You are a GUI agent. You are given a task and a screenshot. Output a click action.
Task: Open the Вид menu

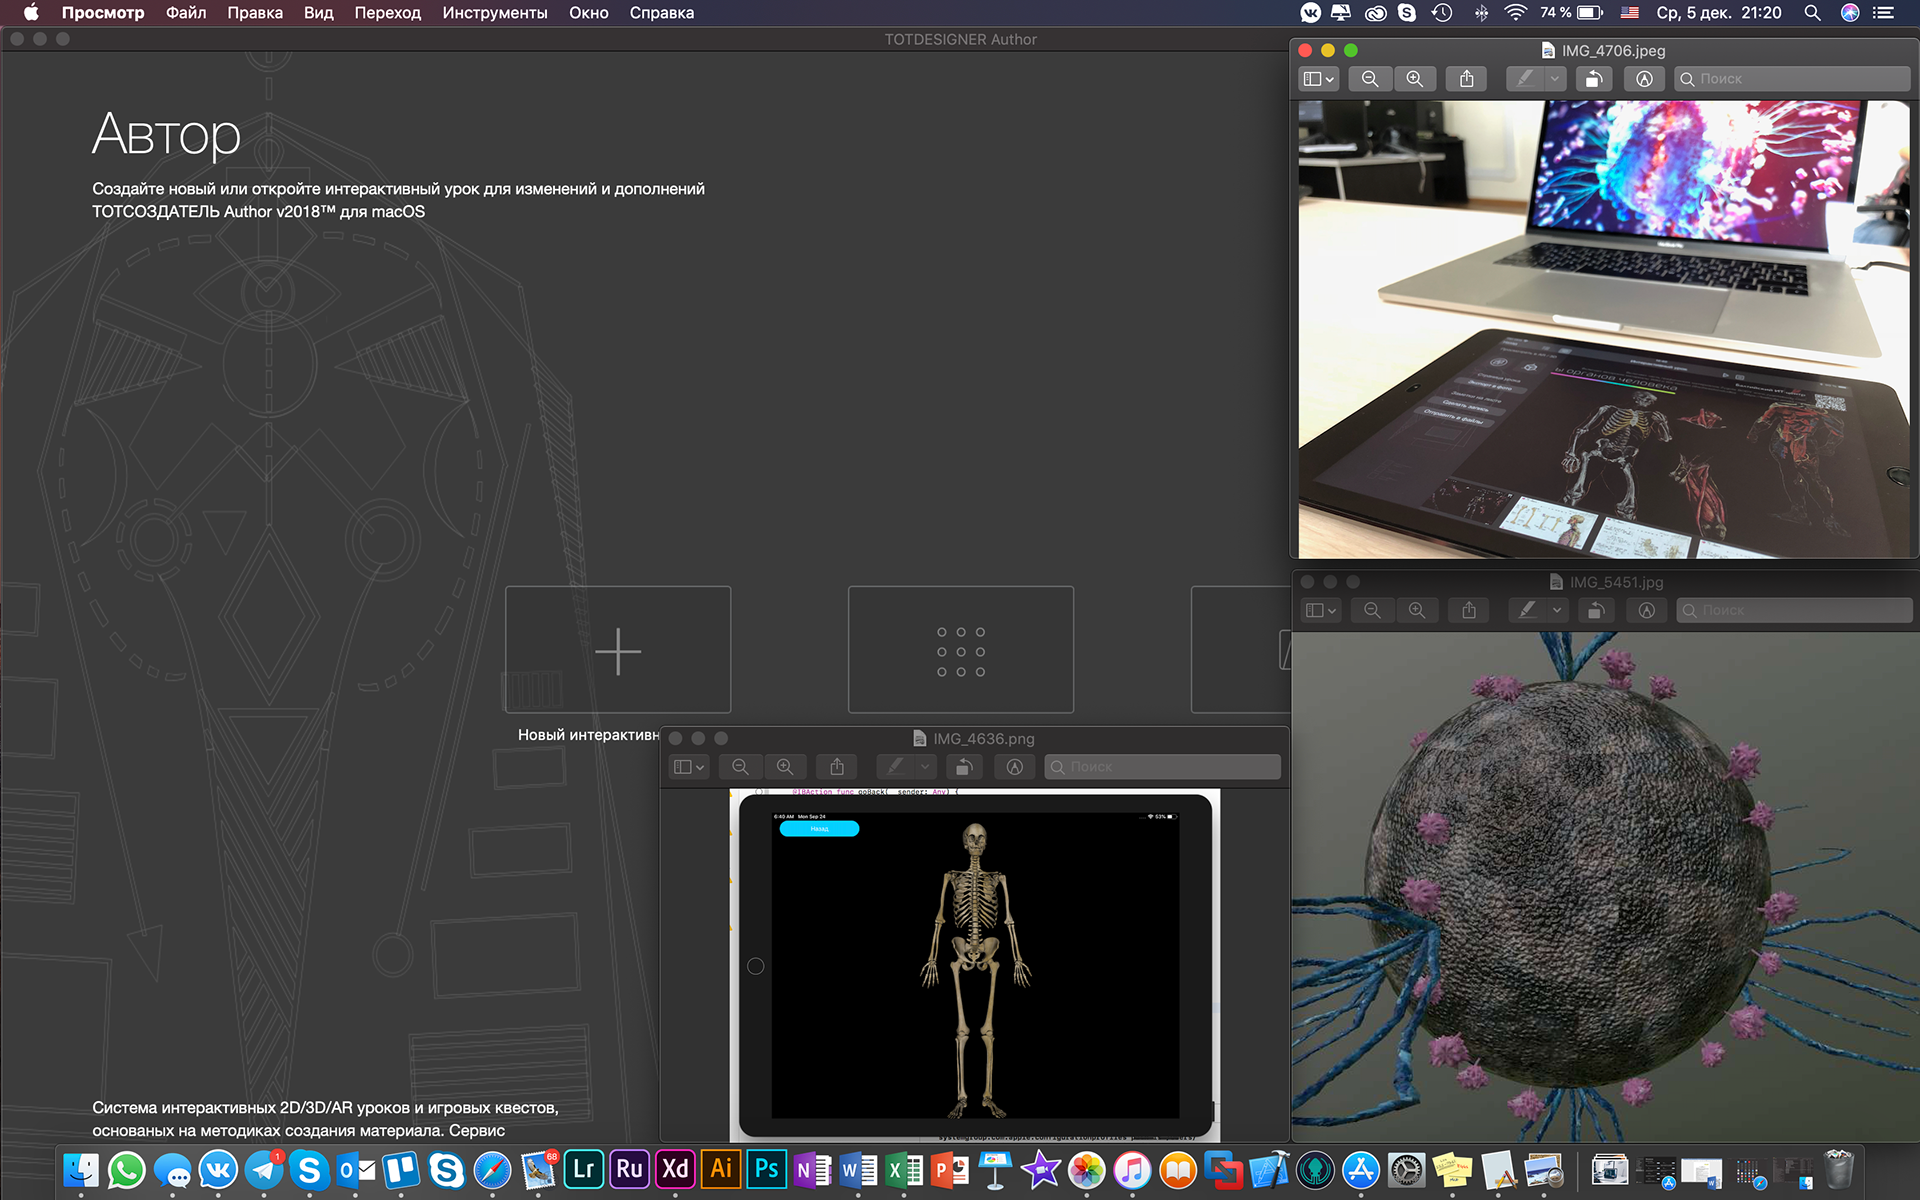coord(319,13)
